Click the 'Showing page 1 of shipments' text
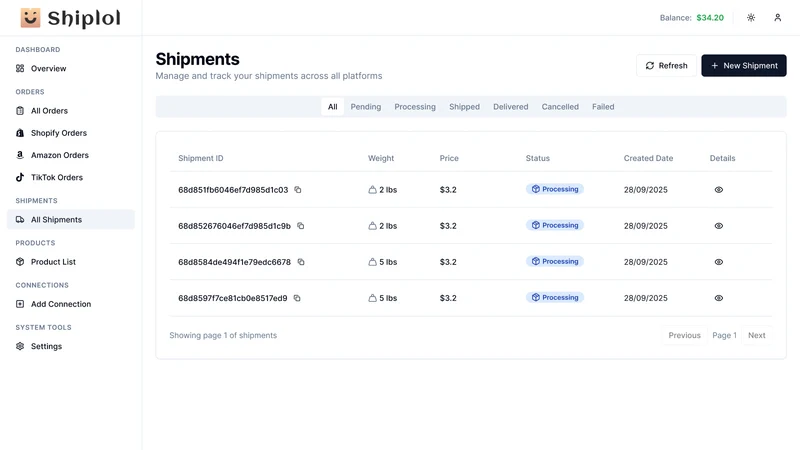The image size is (800, 450). coord(223,335)
